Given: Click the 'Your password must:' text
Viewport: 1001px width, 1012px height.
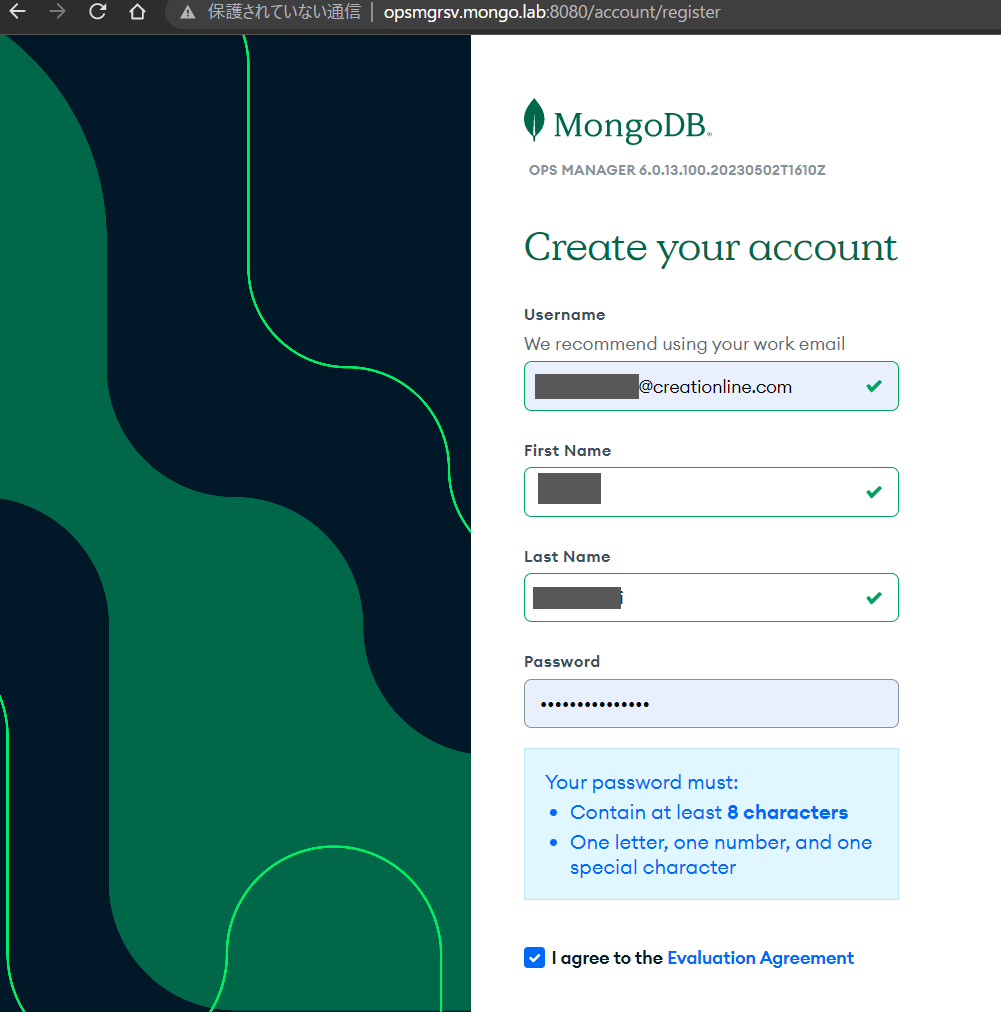Looking at the screenshot, I should [642, 782].
